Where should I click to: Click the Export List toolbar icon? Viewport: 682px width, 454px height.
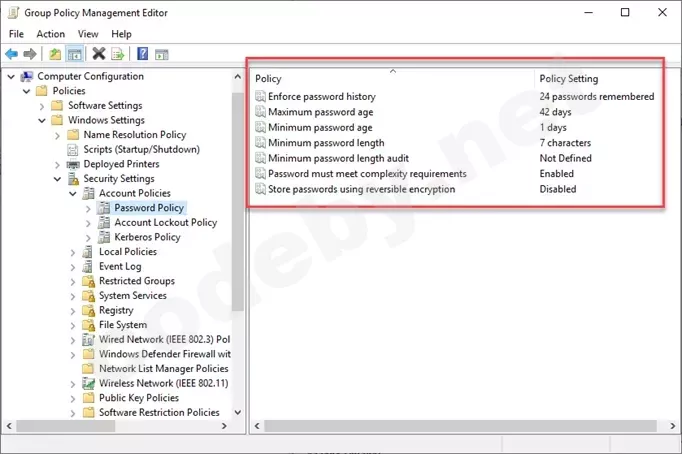click(118, 54)
